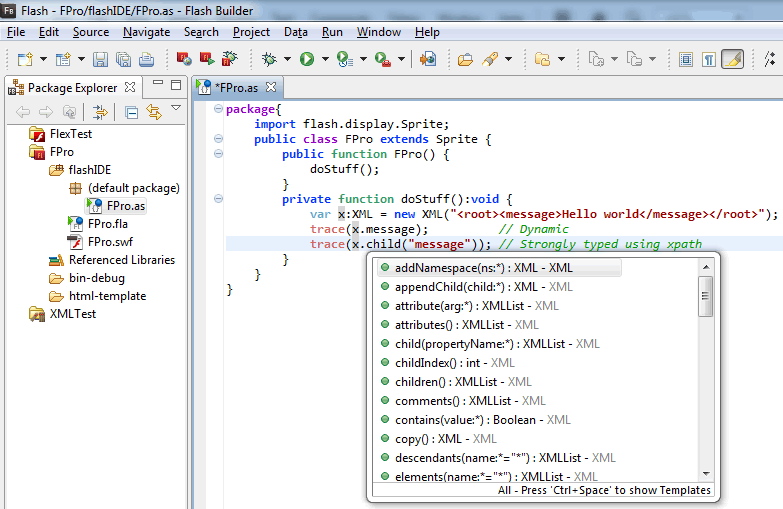This screenshot has width=783, height=509.
Task: Open the Data menu
Action: (x=296, y=32)
